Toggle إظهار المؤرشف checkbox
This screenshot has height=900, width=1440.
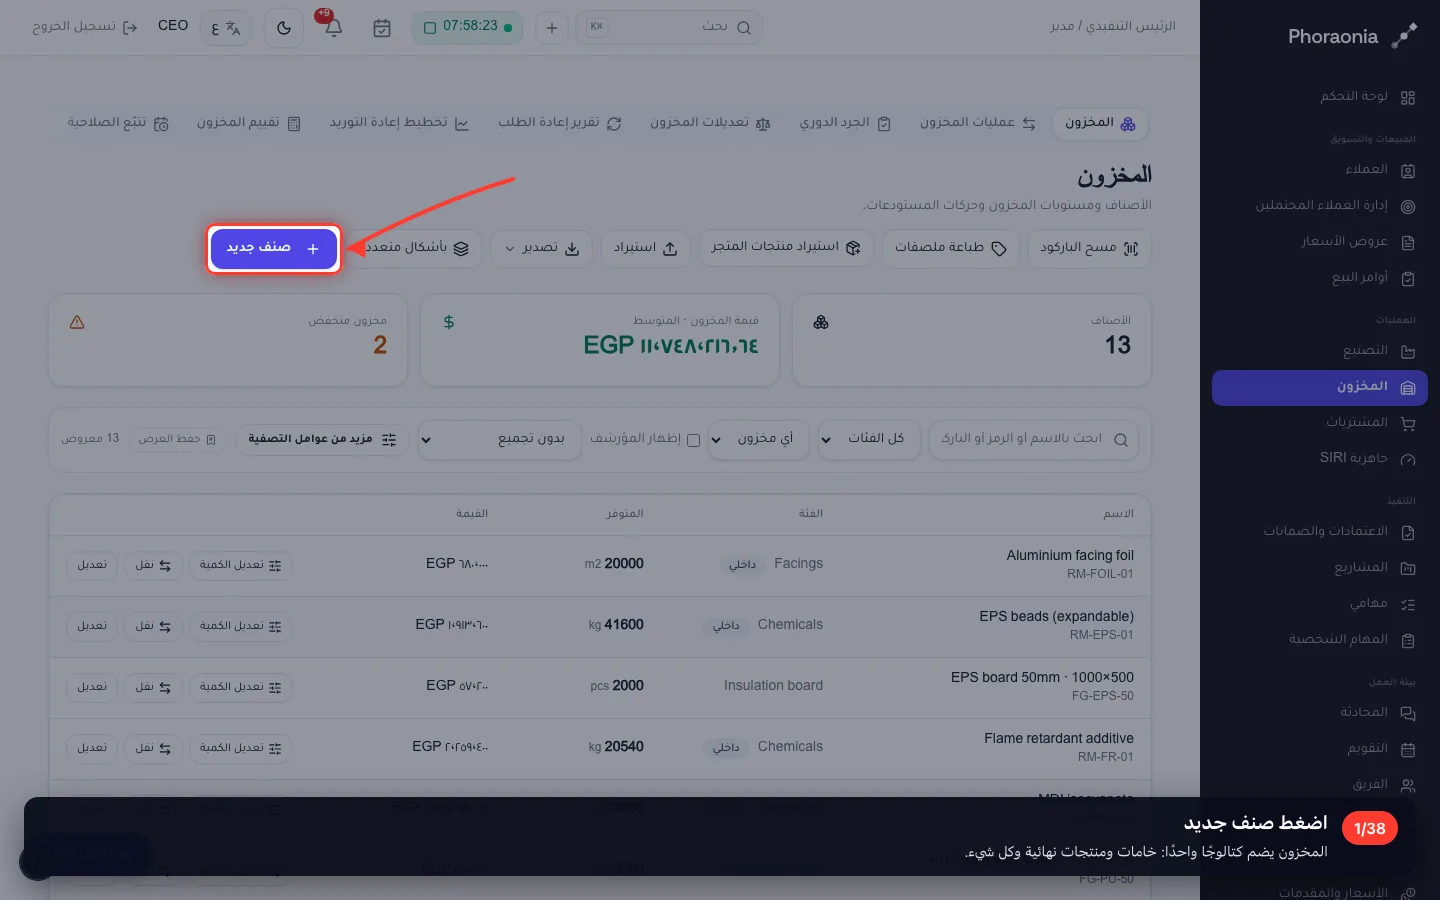point(693,440)
